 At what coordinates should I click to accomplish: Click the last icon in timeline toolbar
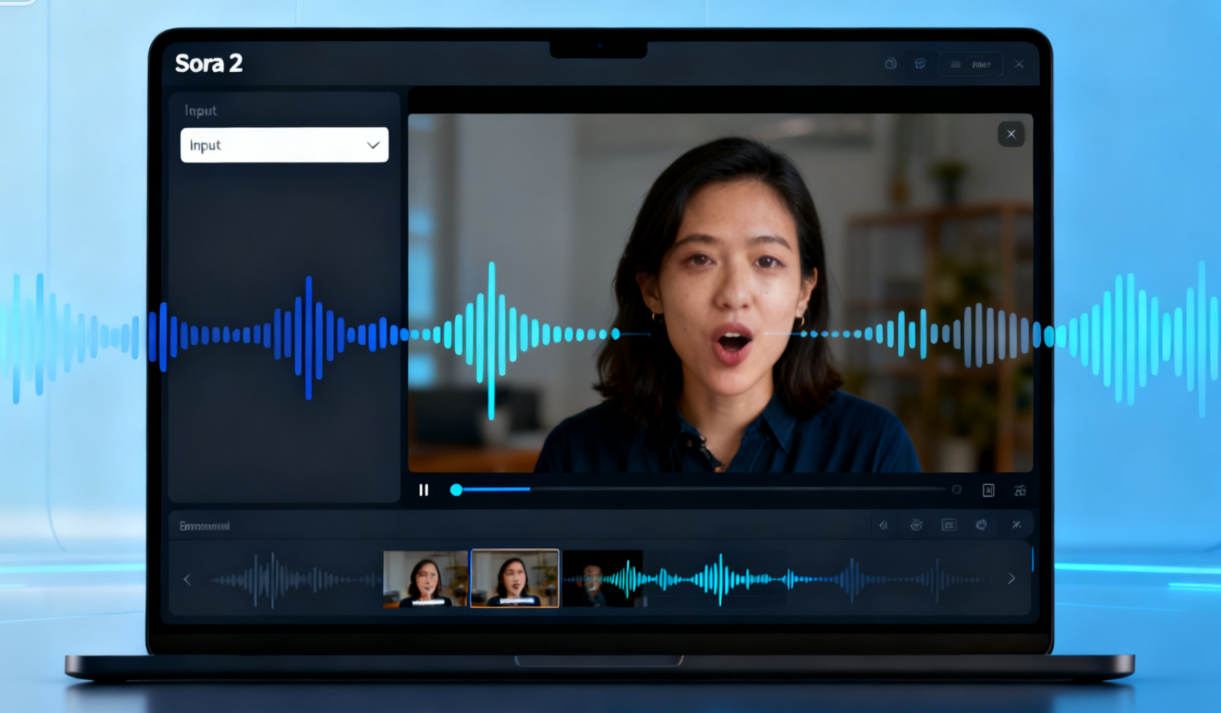click(1016, 525)
